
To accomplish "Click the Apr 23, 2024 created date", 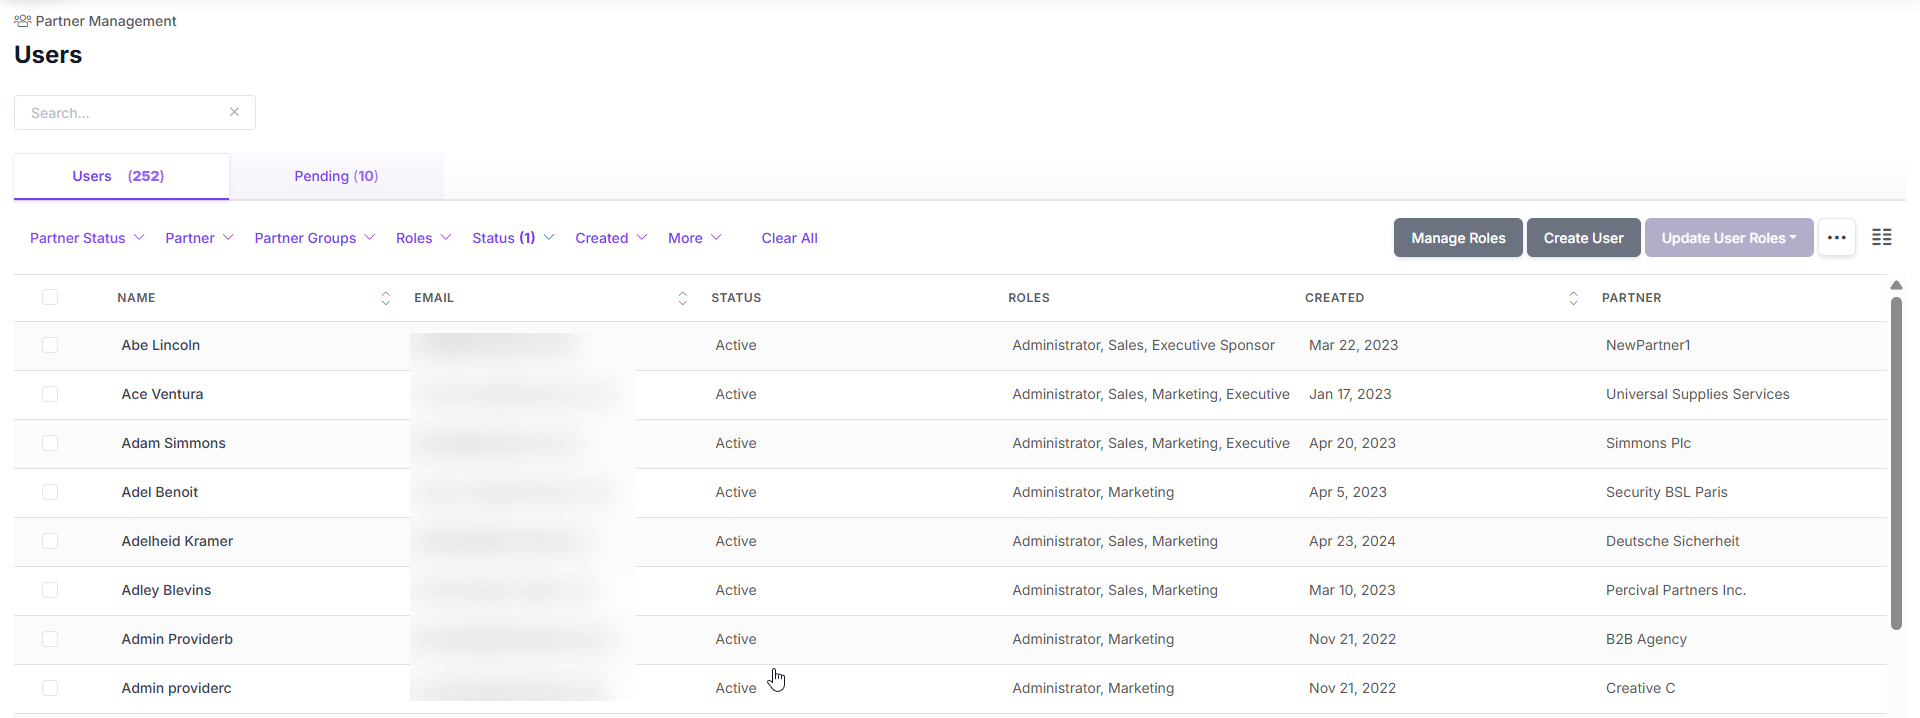I will click(1352, 541).
